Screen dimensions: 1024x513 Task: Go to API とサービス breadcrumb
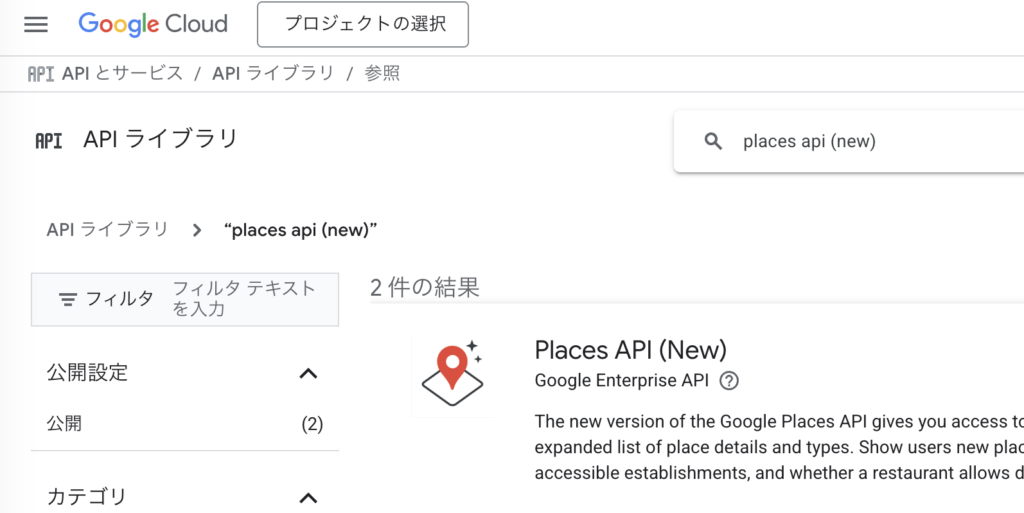(122, 74)
